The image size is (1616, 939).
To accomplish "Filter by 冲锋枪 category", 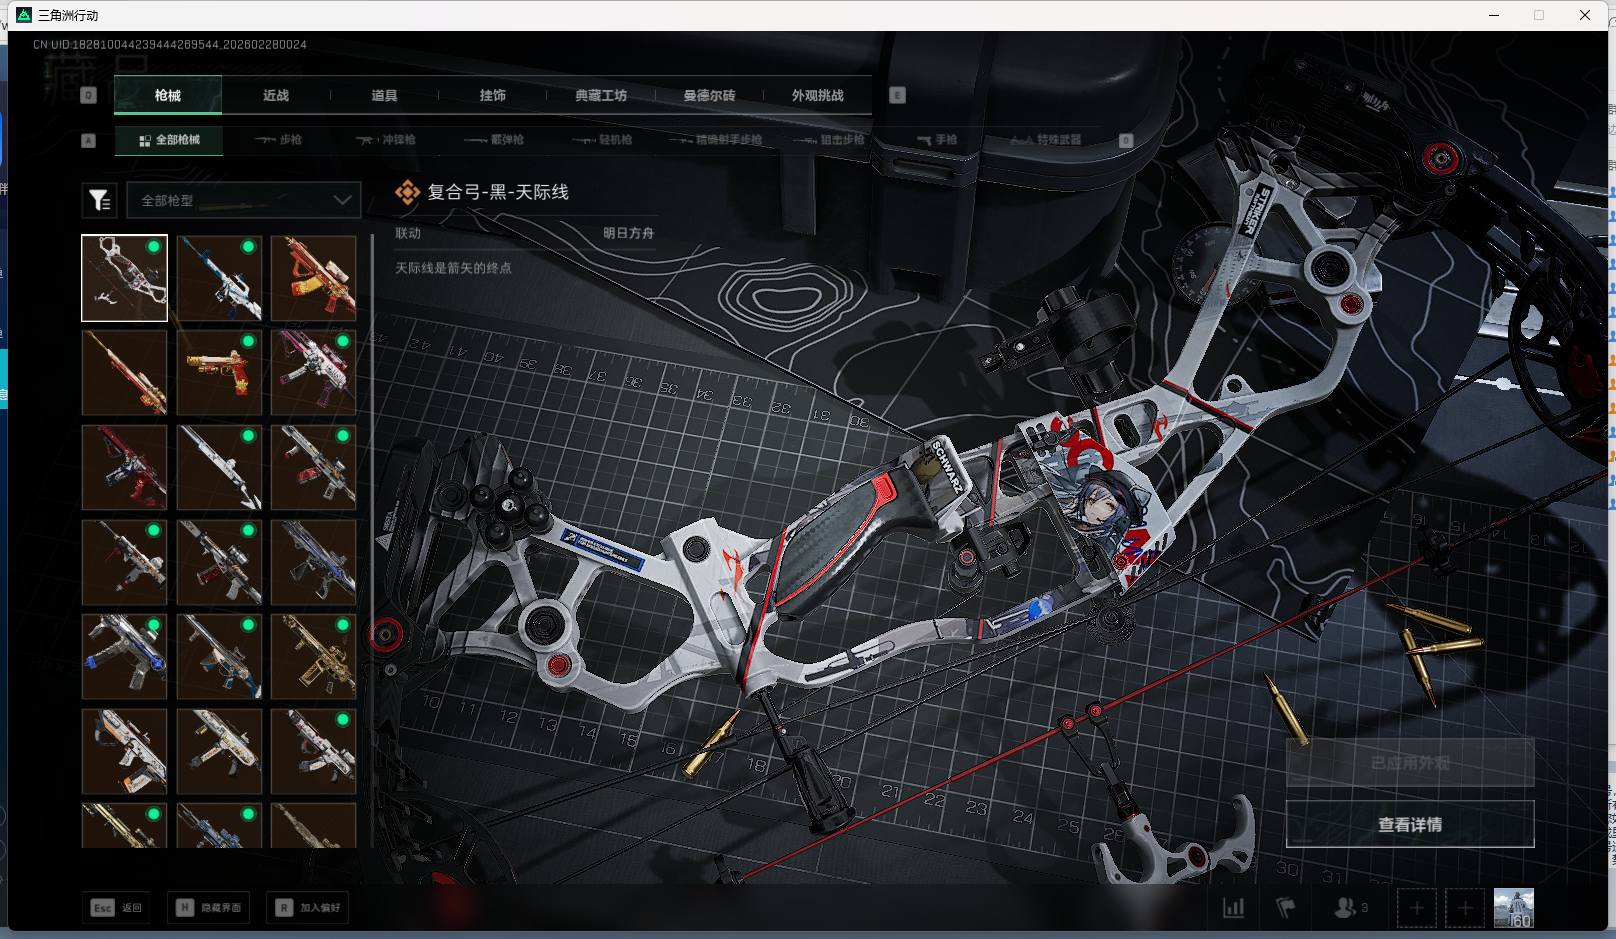I will tap(386, 140).
